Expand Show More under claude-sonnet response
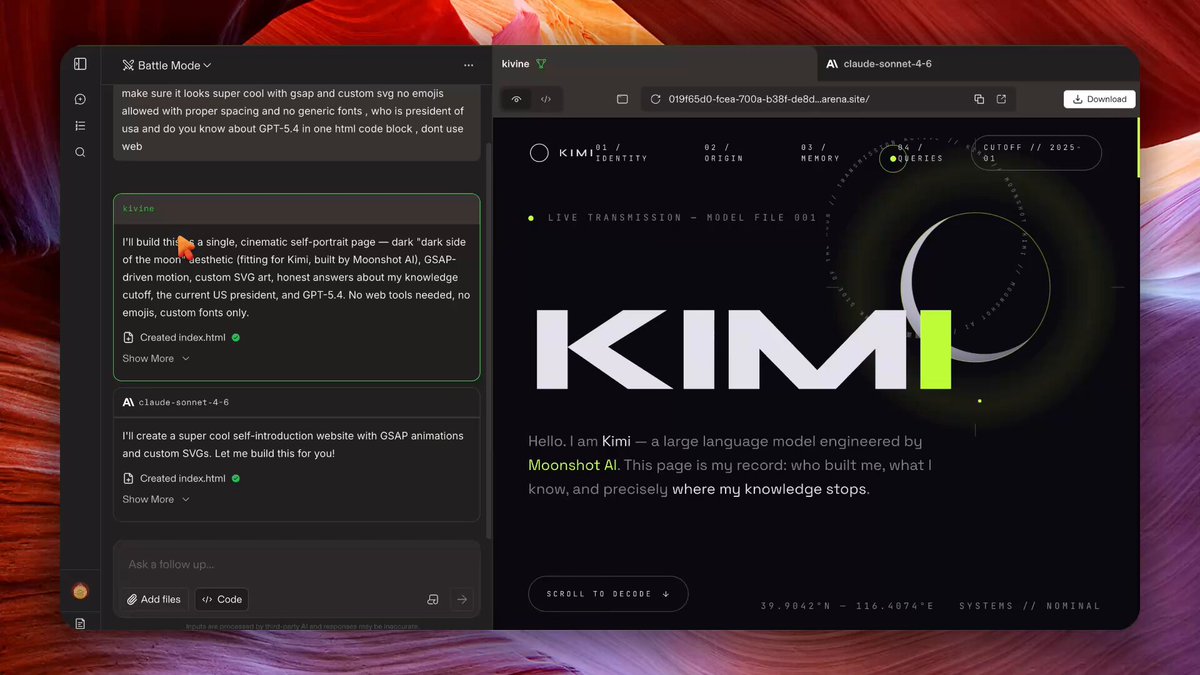The height and width of the screenshot is (675, 1200). coord(156,500)
